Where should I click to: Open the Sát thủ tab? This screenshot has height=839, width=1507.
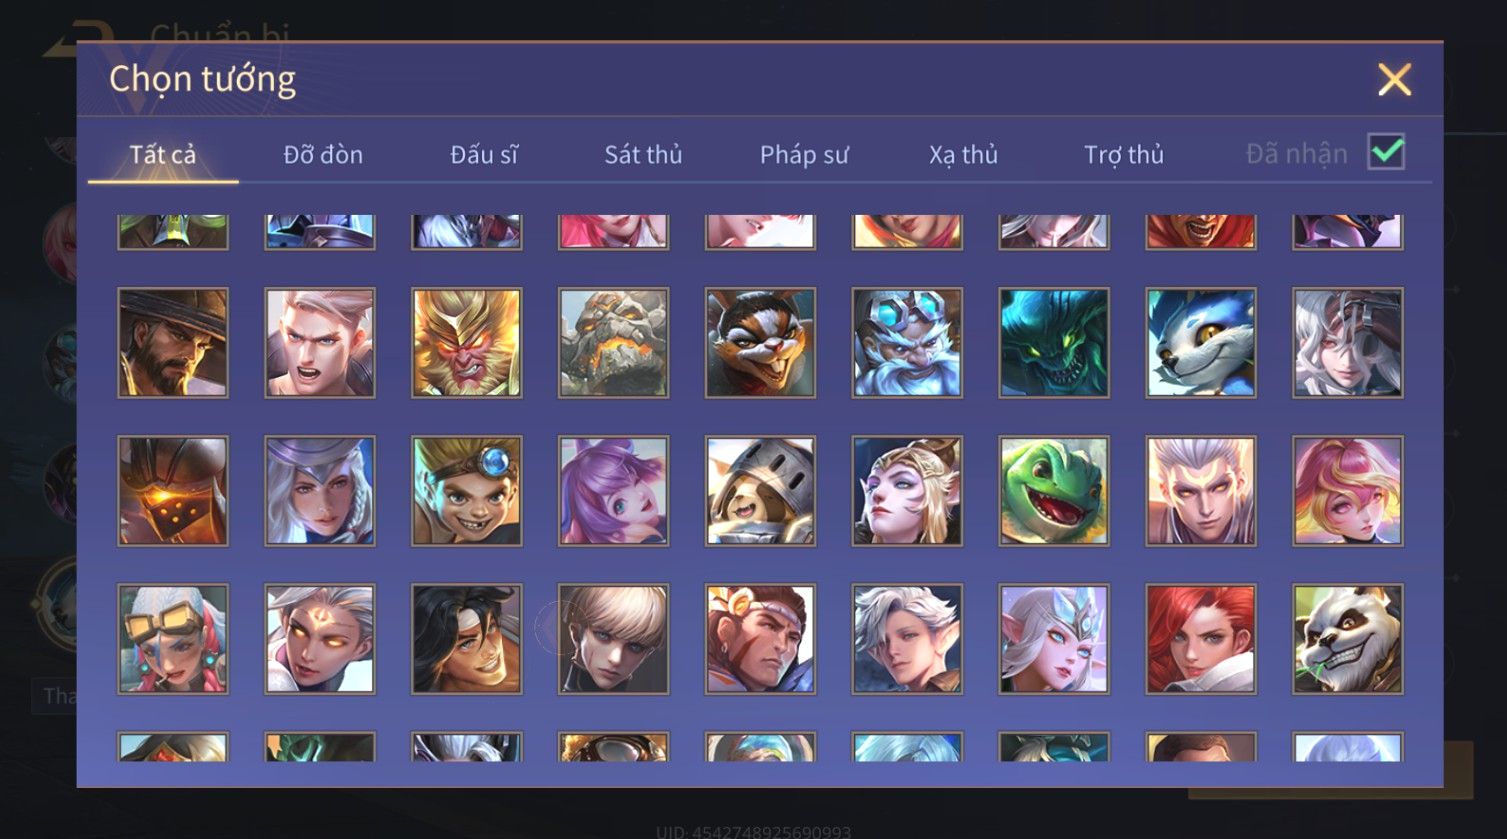pyautogui.click(x=643, y=155)
